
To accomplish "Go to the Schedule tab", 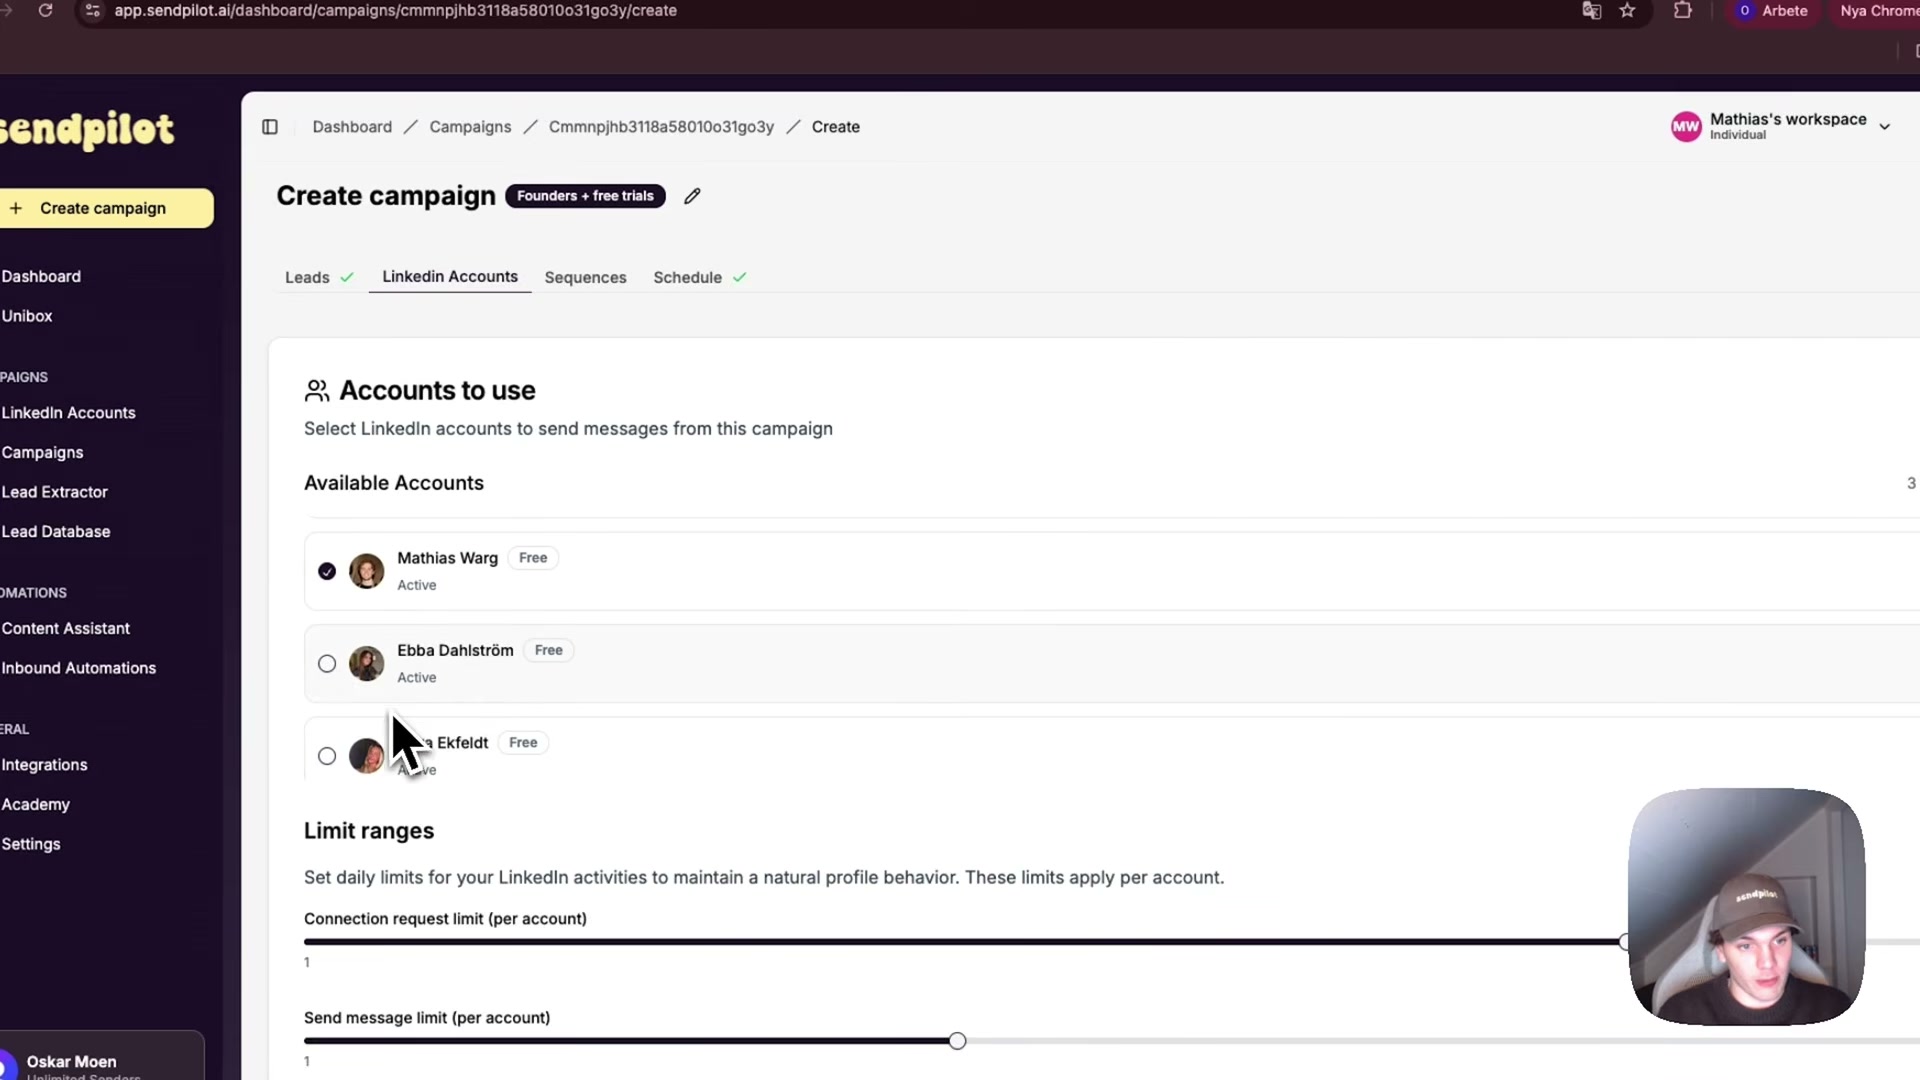I will coord(700,278).
